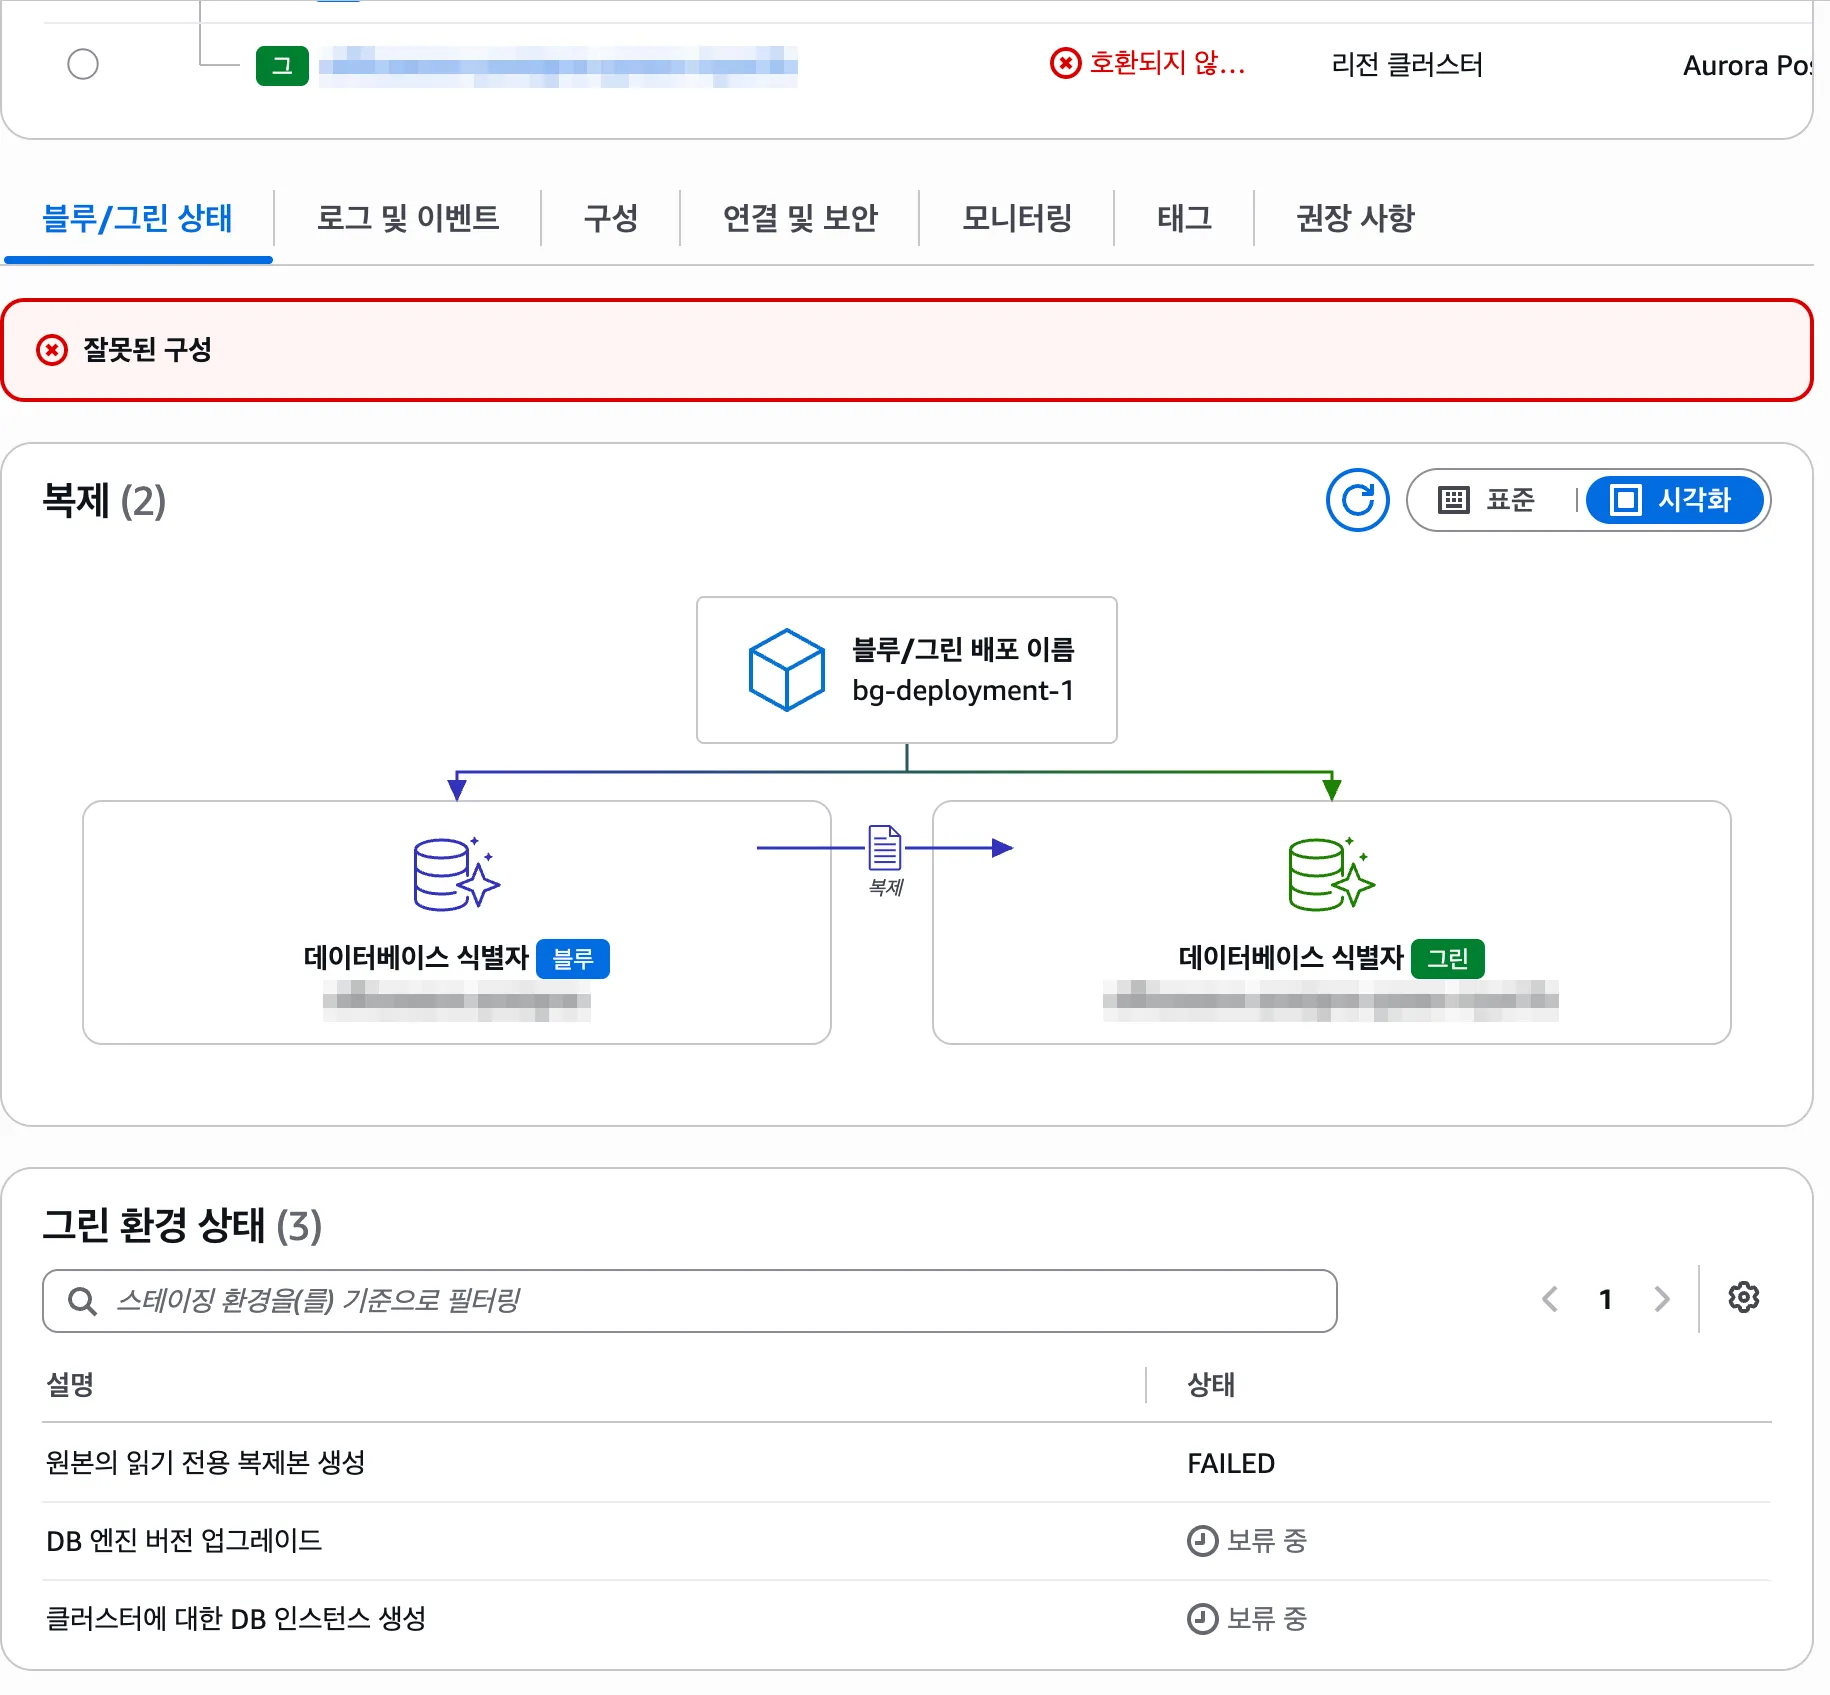The height and width of the screenshot is (1695, 1830).
Task: Open the 권장 사항 tab
Action: (1355, 218)
